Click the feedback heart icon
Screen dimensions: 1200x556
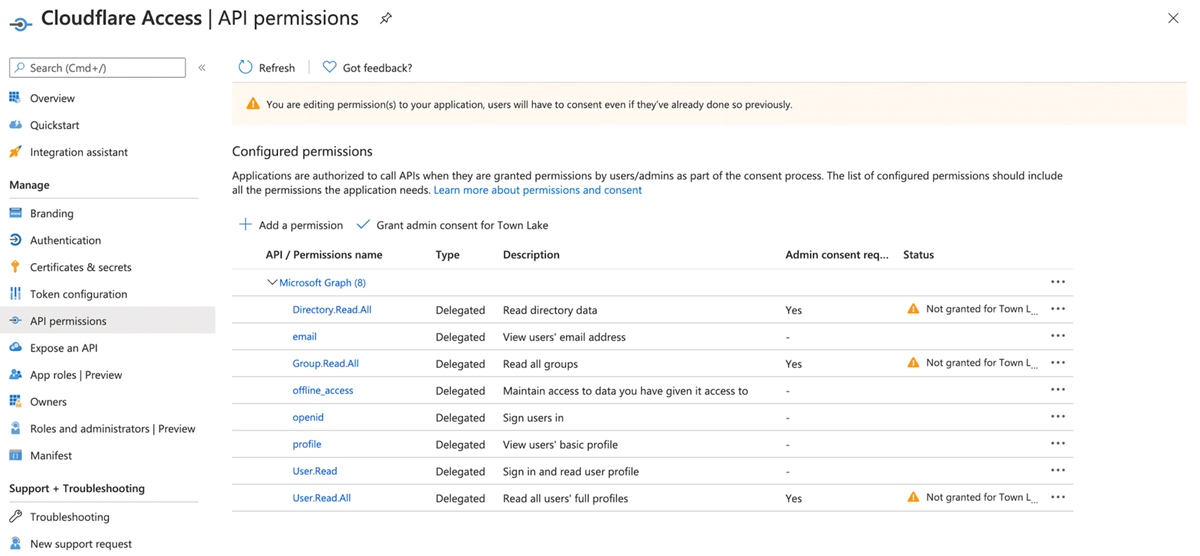point(330,67)
